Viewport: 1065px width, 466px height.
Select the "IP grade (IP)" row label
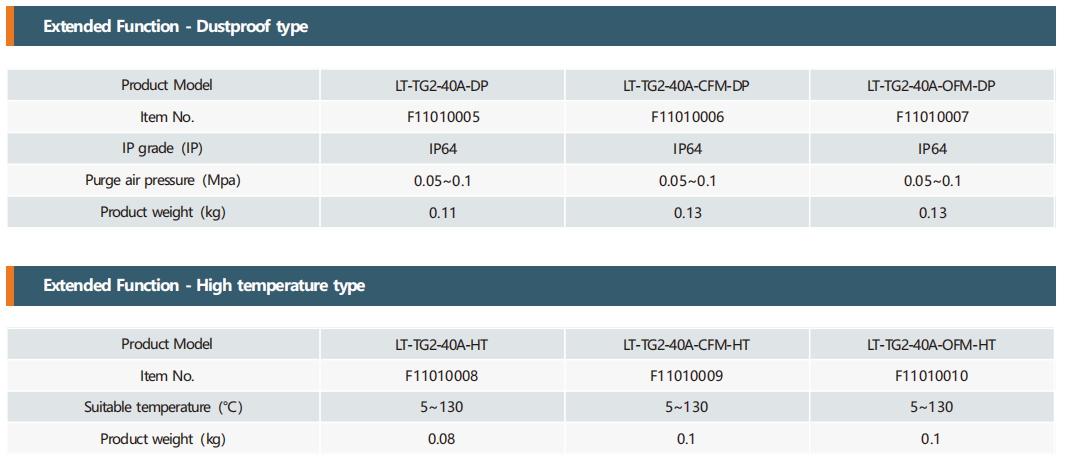point(163,149)
